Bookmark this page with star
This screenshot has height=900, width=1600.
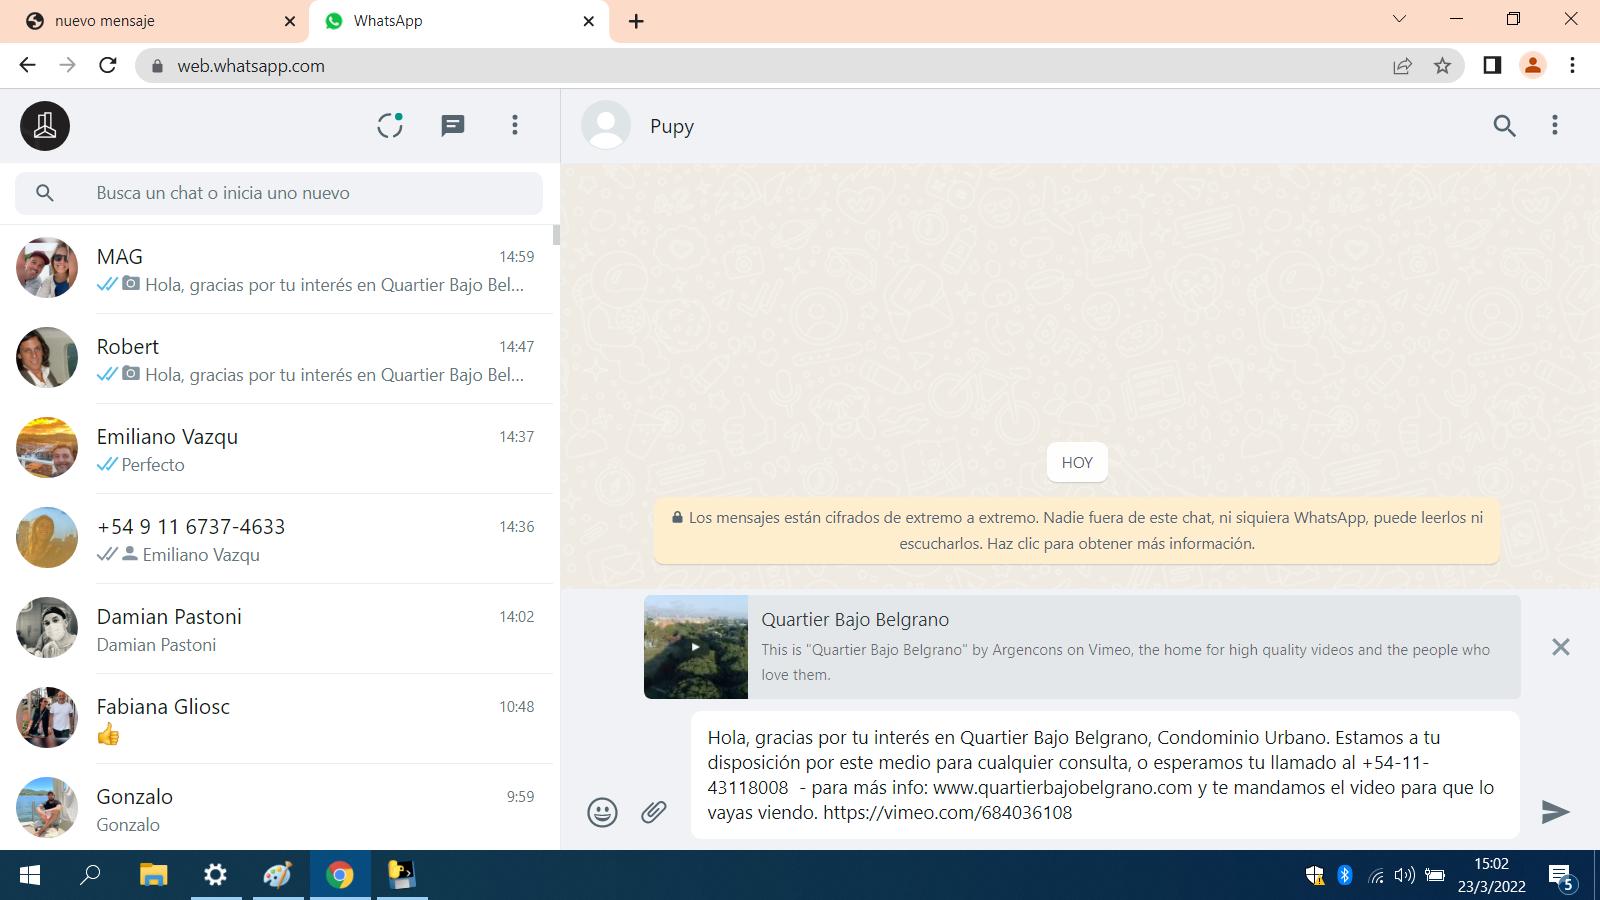click(x=1442, y=66)
